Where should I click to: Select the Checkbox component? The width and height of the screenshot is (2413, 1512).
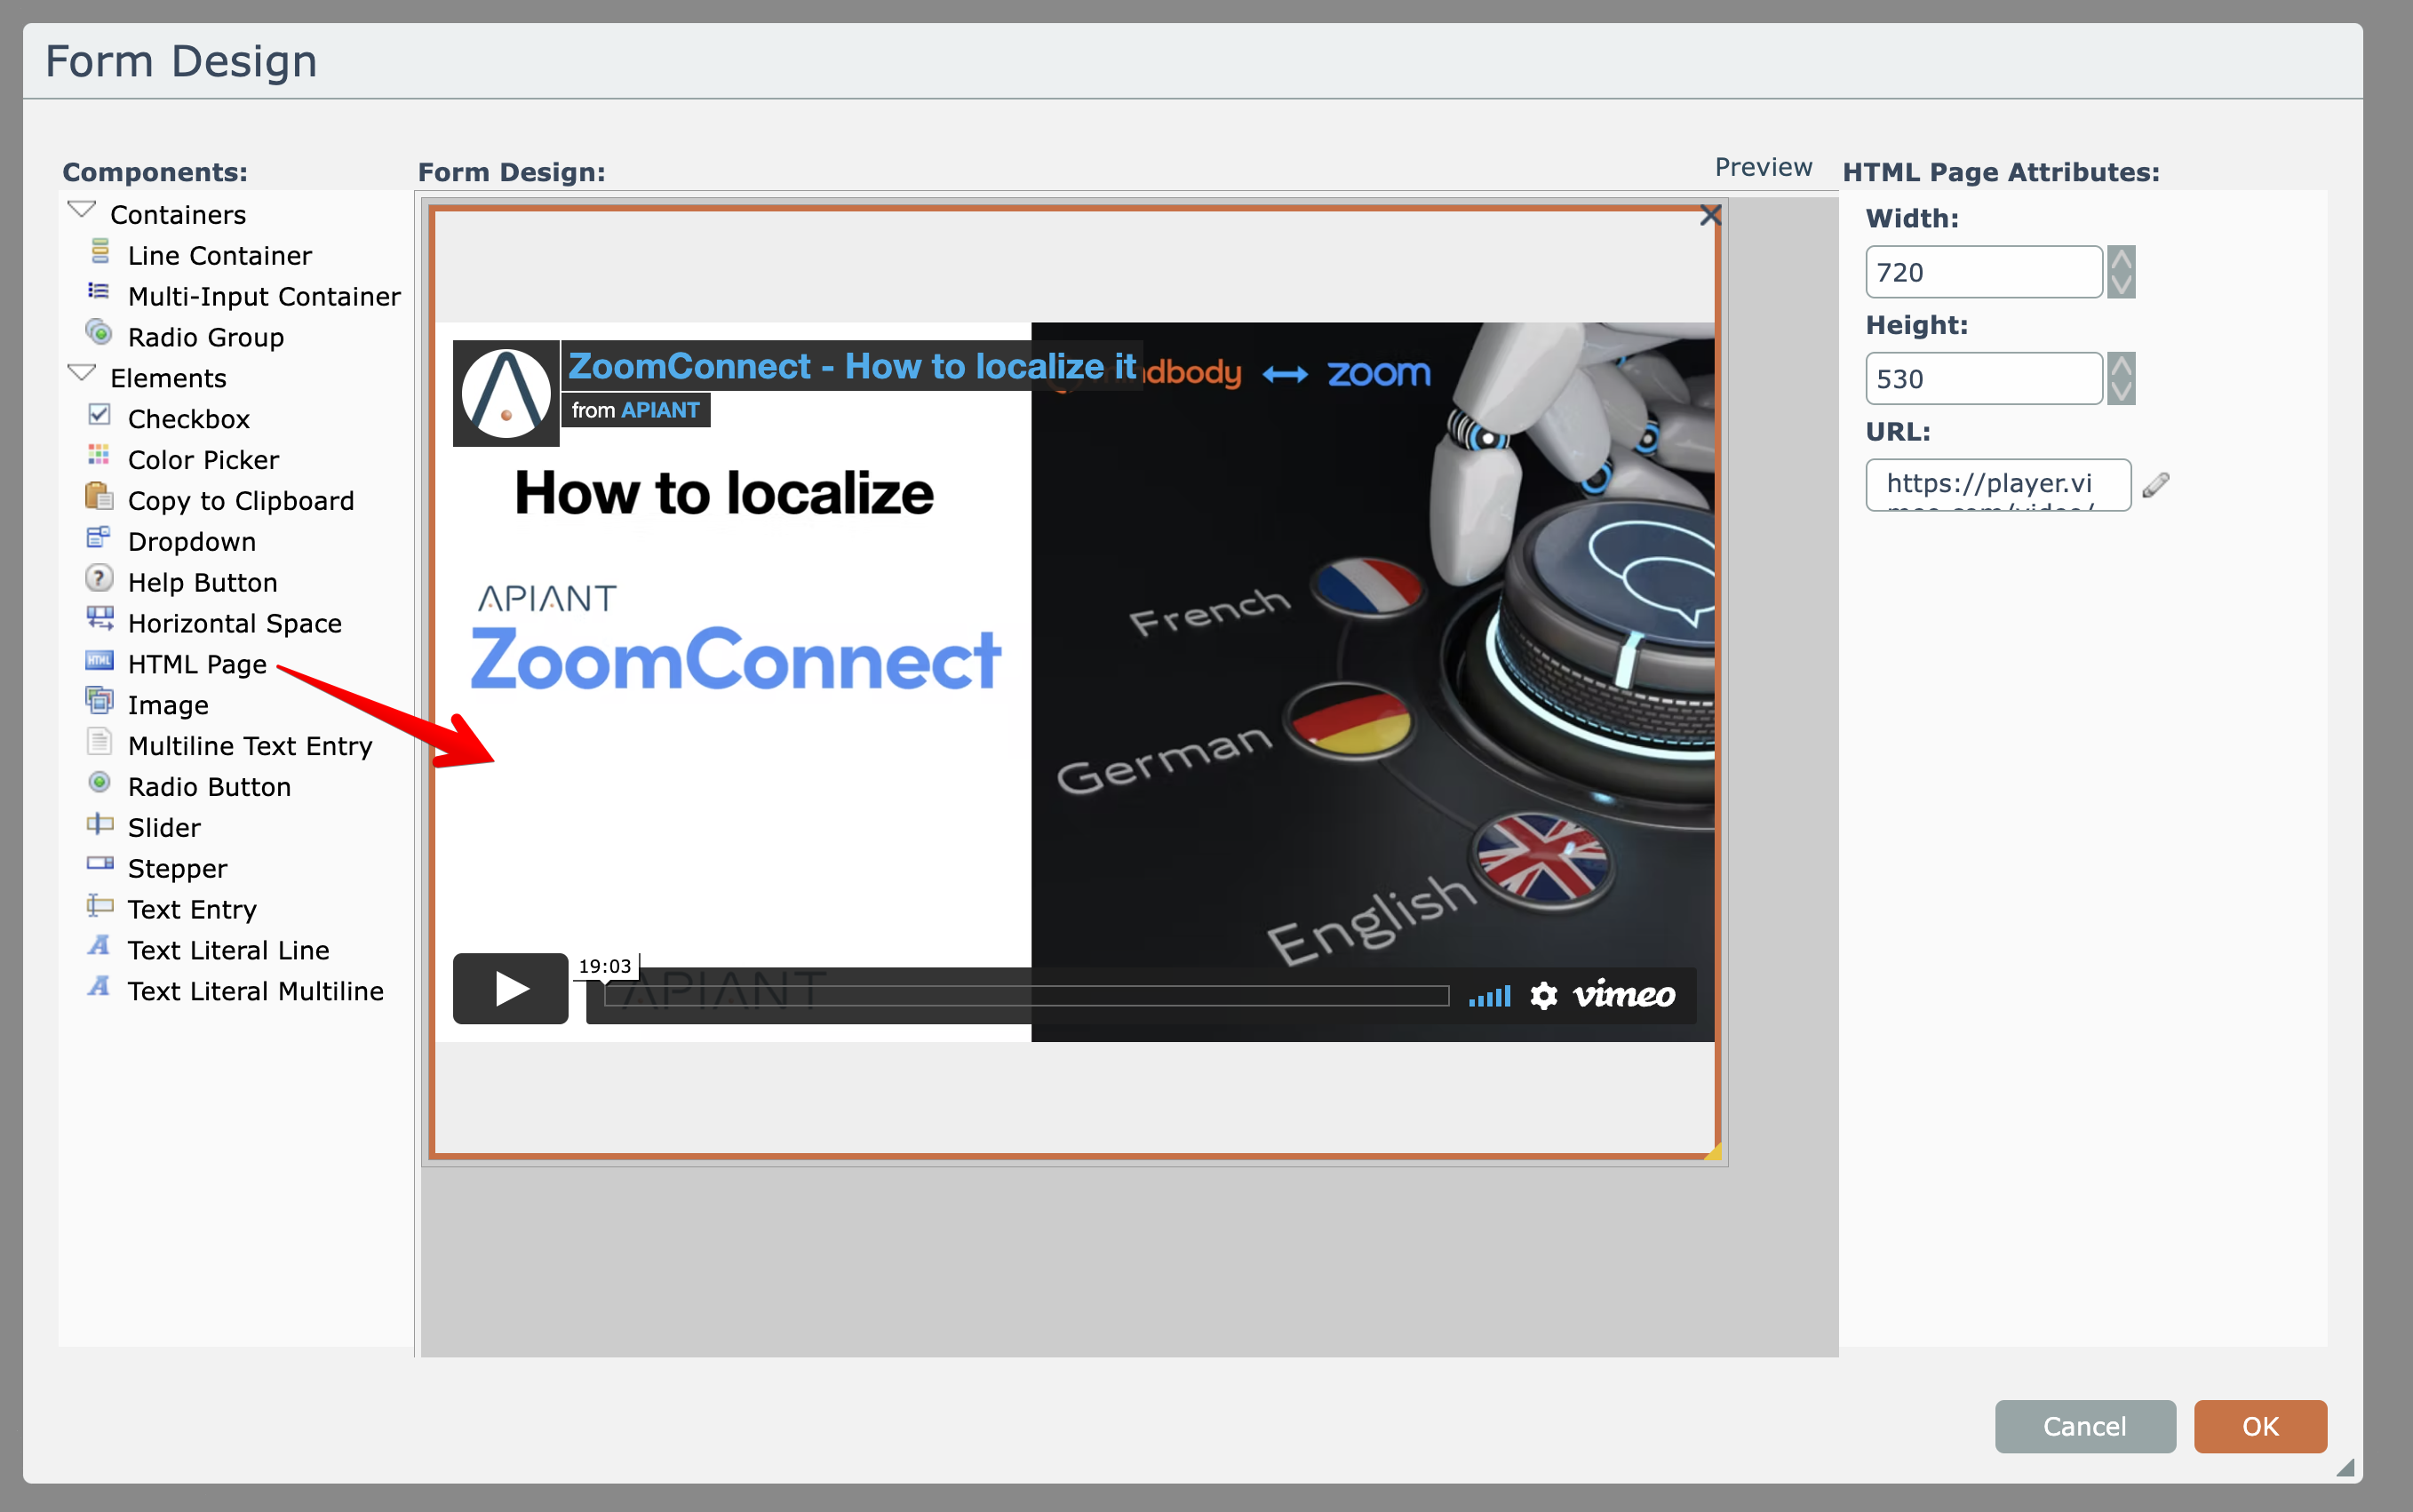click(188, 419)
